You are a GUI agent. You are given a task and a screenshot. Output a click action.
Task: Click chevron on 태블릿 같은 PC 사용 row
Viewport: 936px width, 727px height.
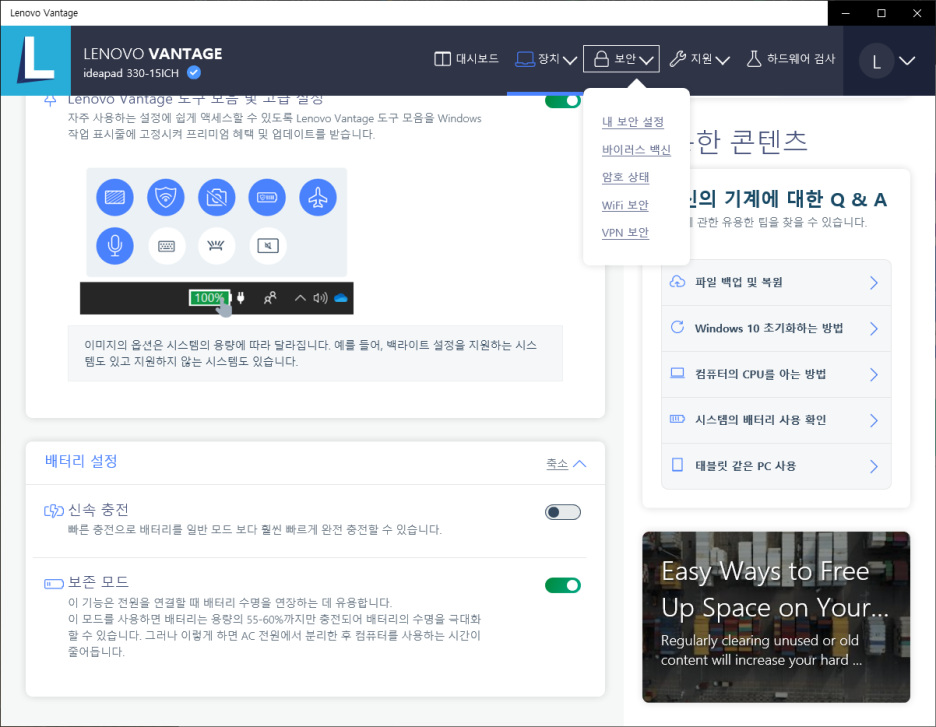point(874,467)
